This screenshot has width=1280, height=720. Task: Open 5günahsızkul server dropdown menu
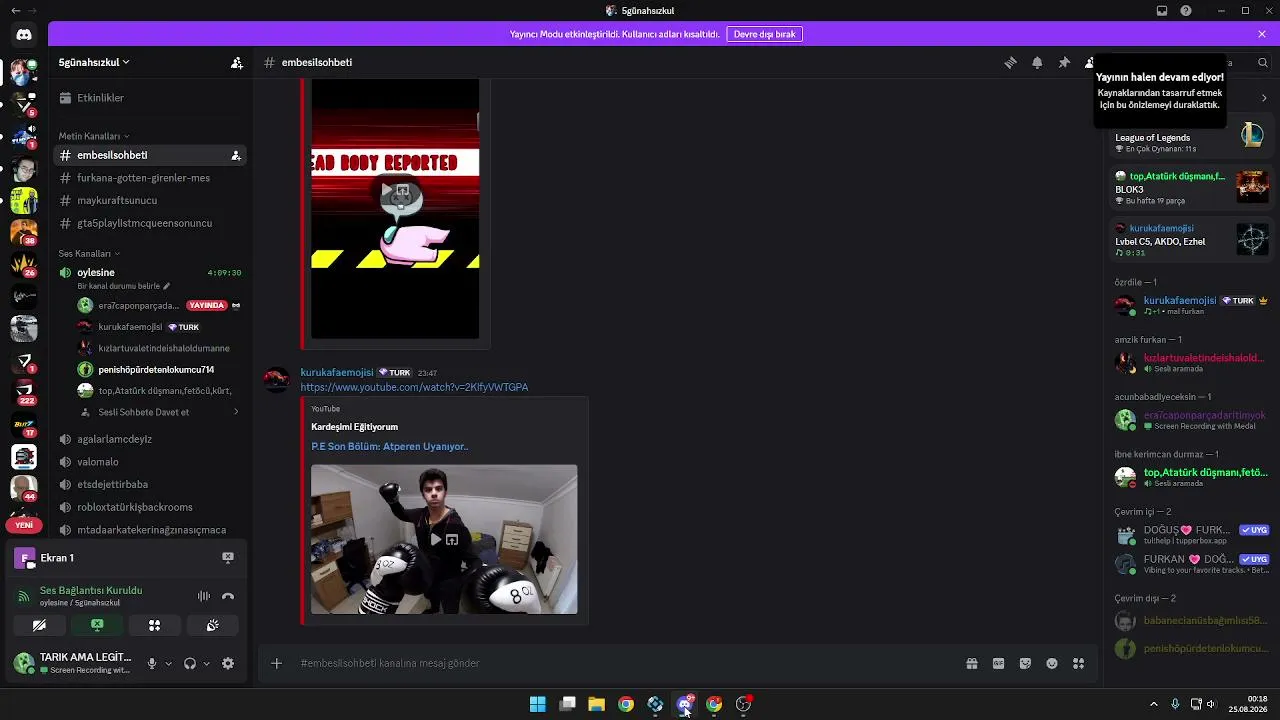pyautogui.click(x=94, y=62)
